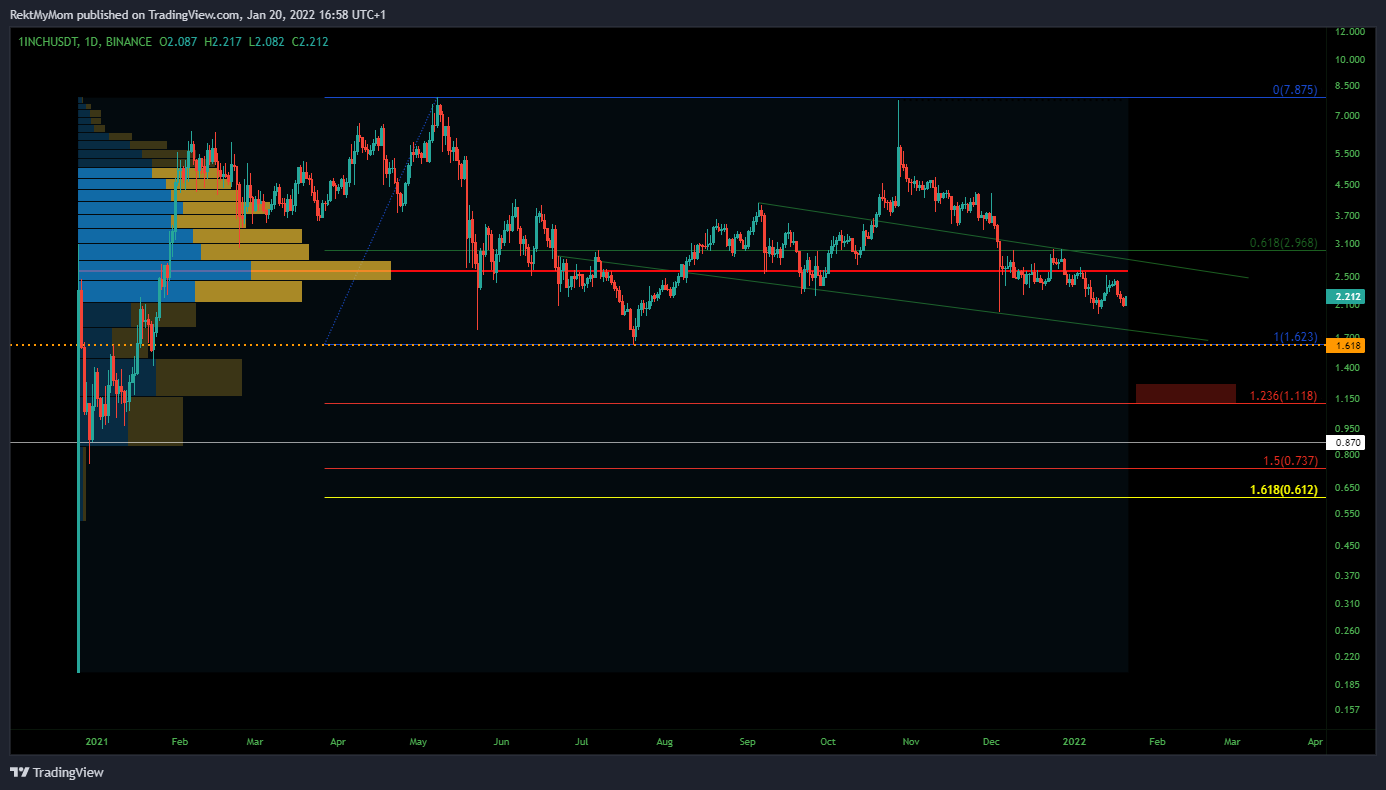The image size is (1386, 790).
Task: Click 4.500 on the price axis
Action: coord(1349,185)
